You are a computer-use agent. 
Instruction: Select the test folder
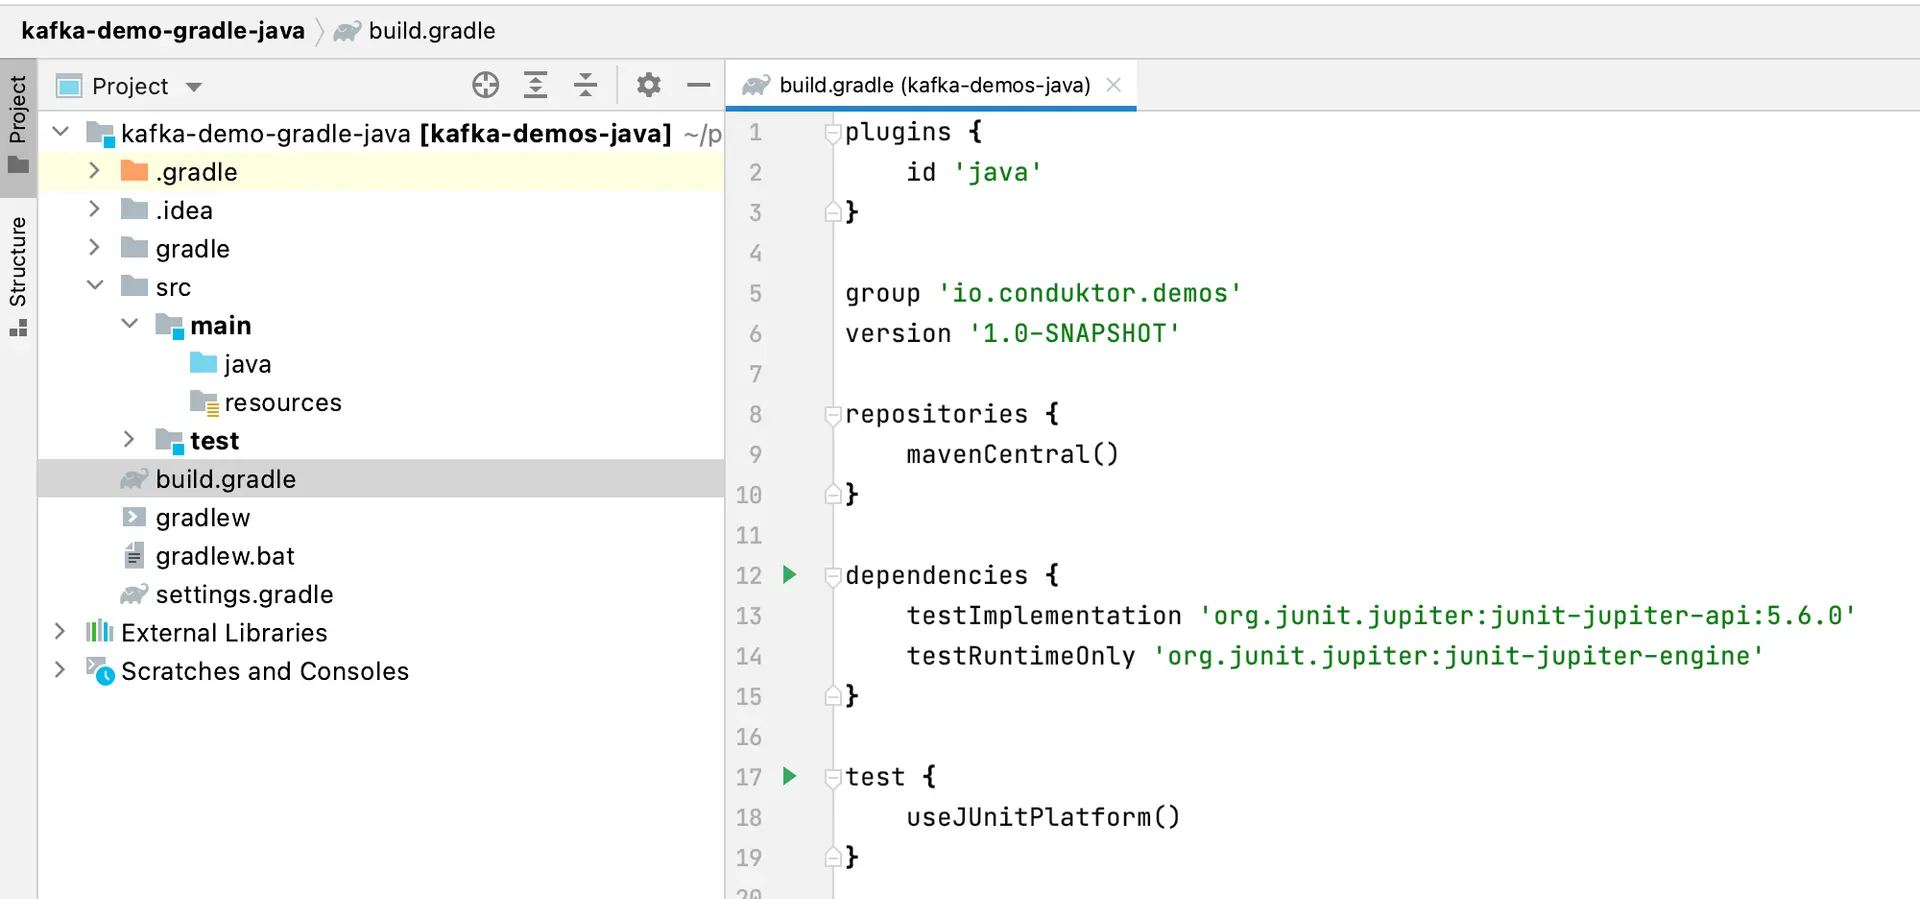380,440
